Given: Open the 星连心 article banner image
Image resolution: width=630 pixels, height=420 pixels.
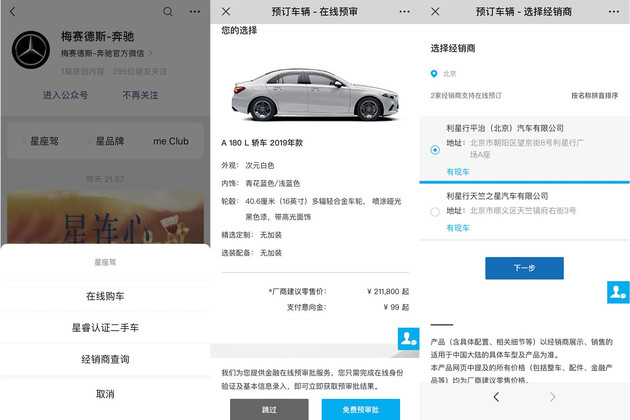Looking at the screenshot, I should pos(105,217).
